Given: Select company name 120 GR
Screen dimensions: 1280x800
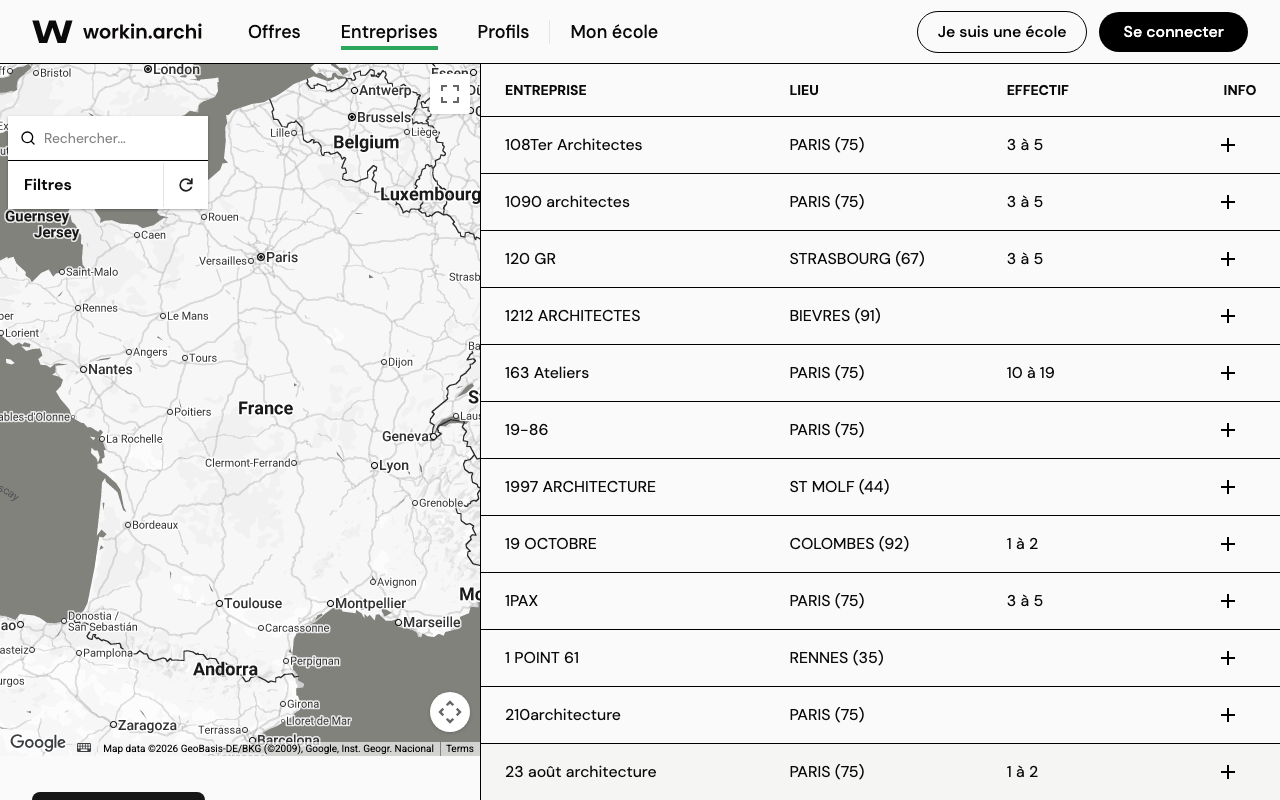Looking at the screenshot, I should pos(530,259).
